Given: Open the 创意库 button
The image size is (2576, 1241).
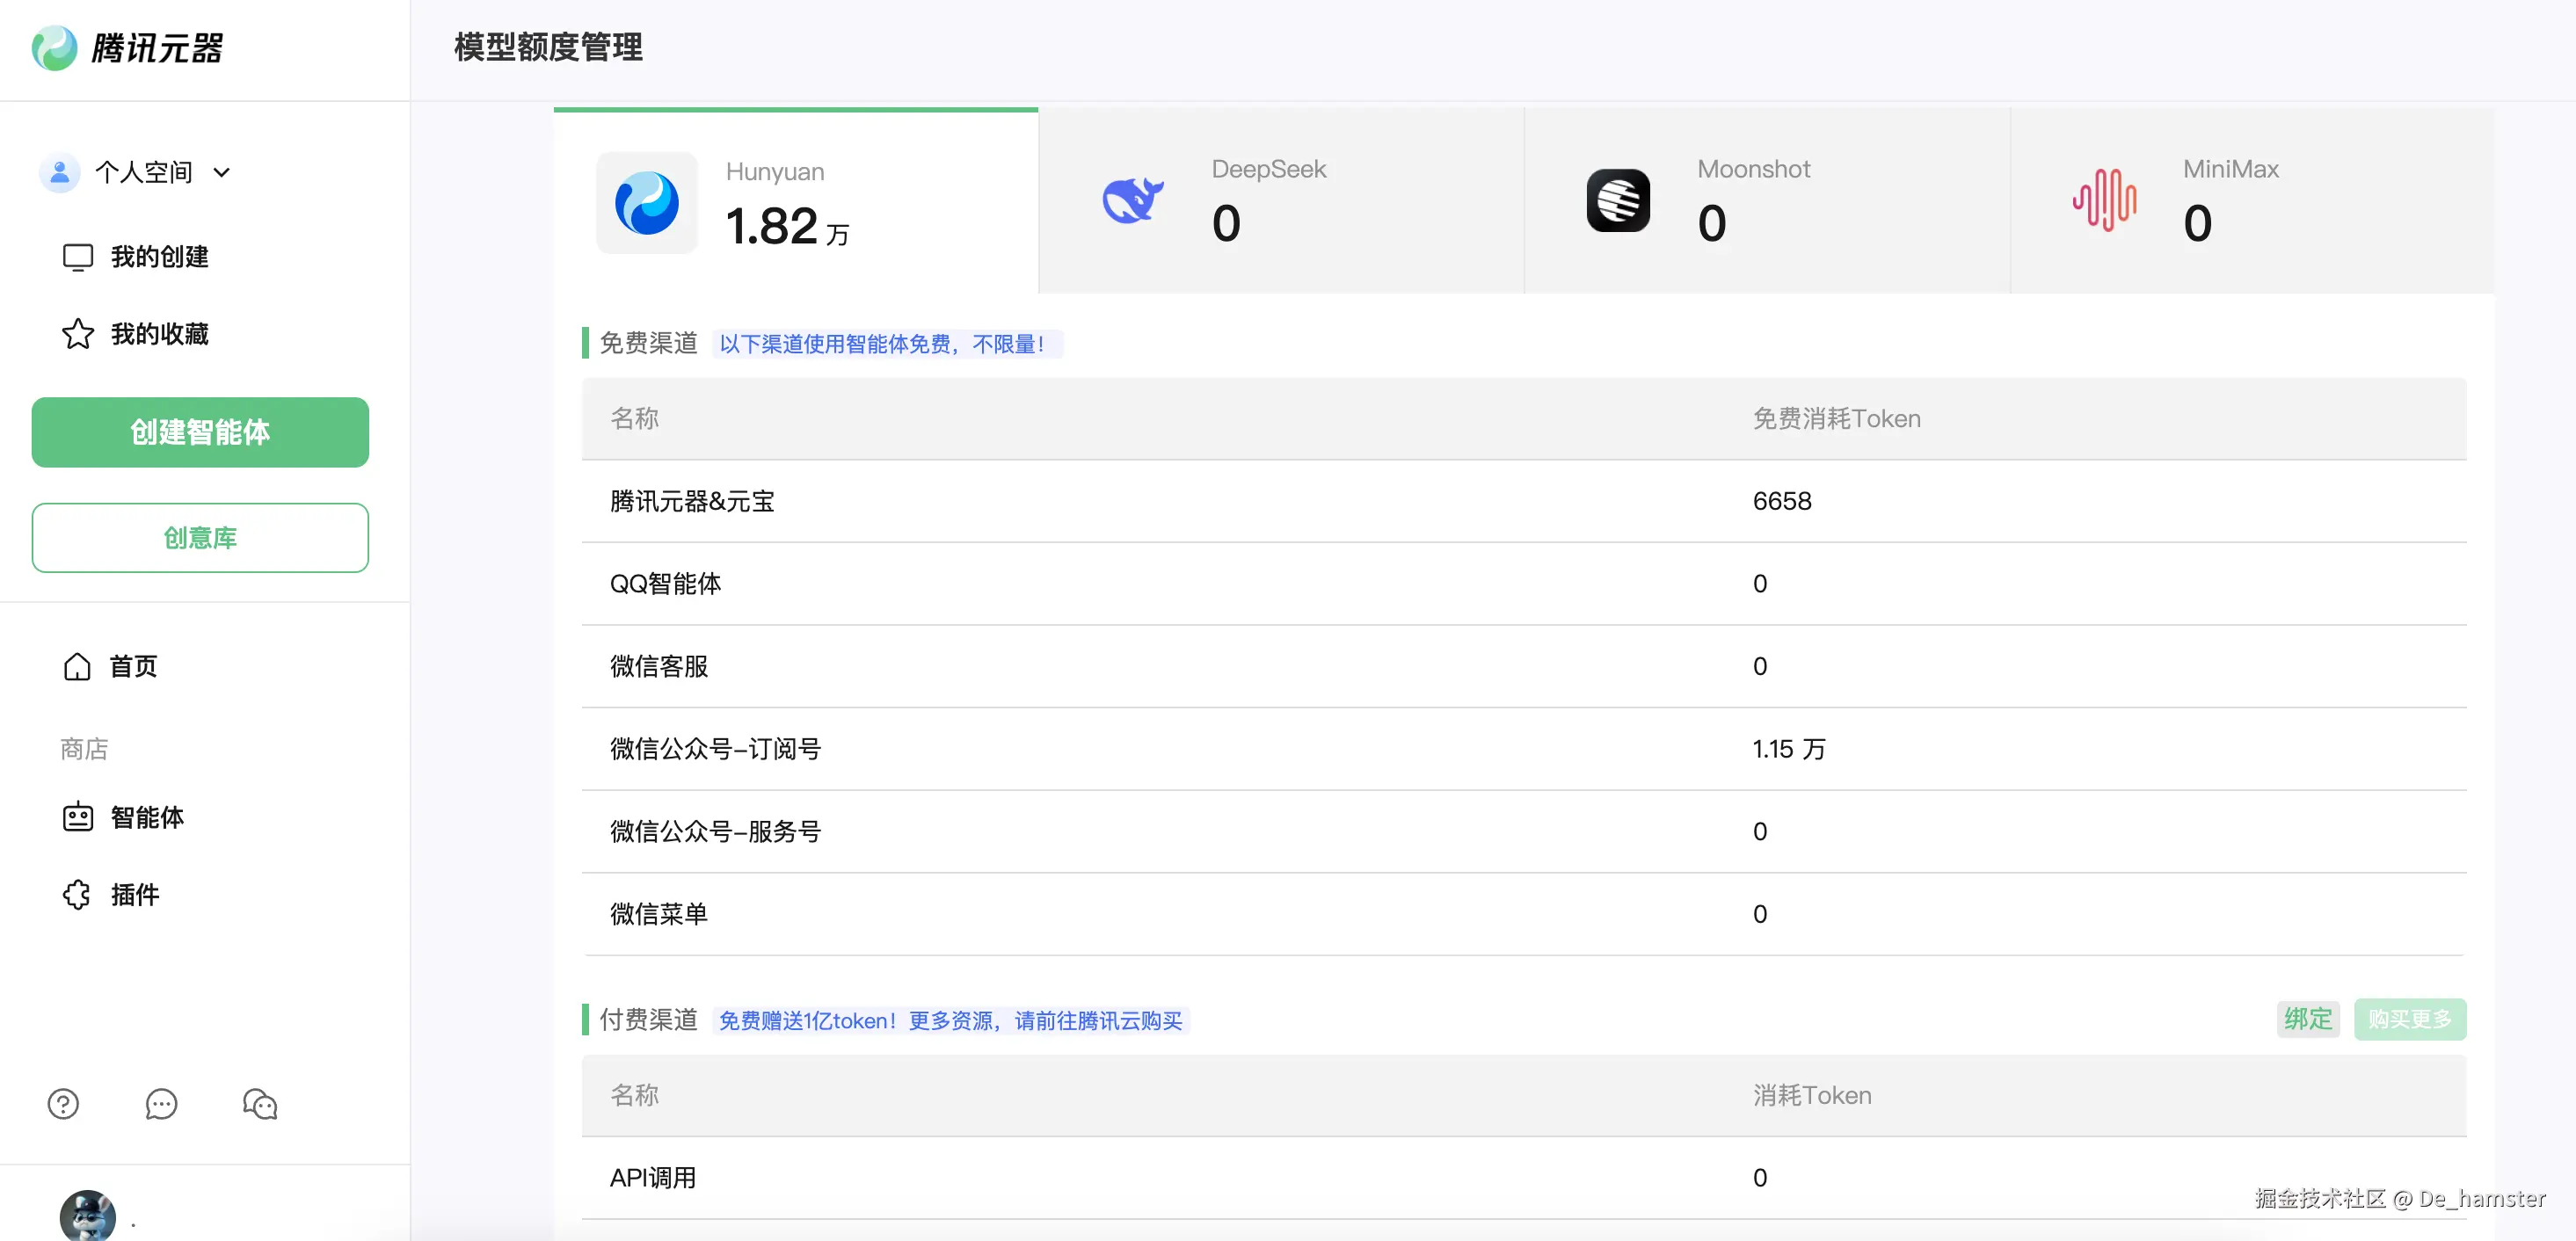Looking at the screenshot, I should 200,538.
